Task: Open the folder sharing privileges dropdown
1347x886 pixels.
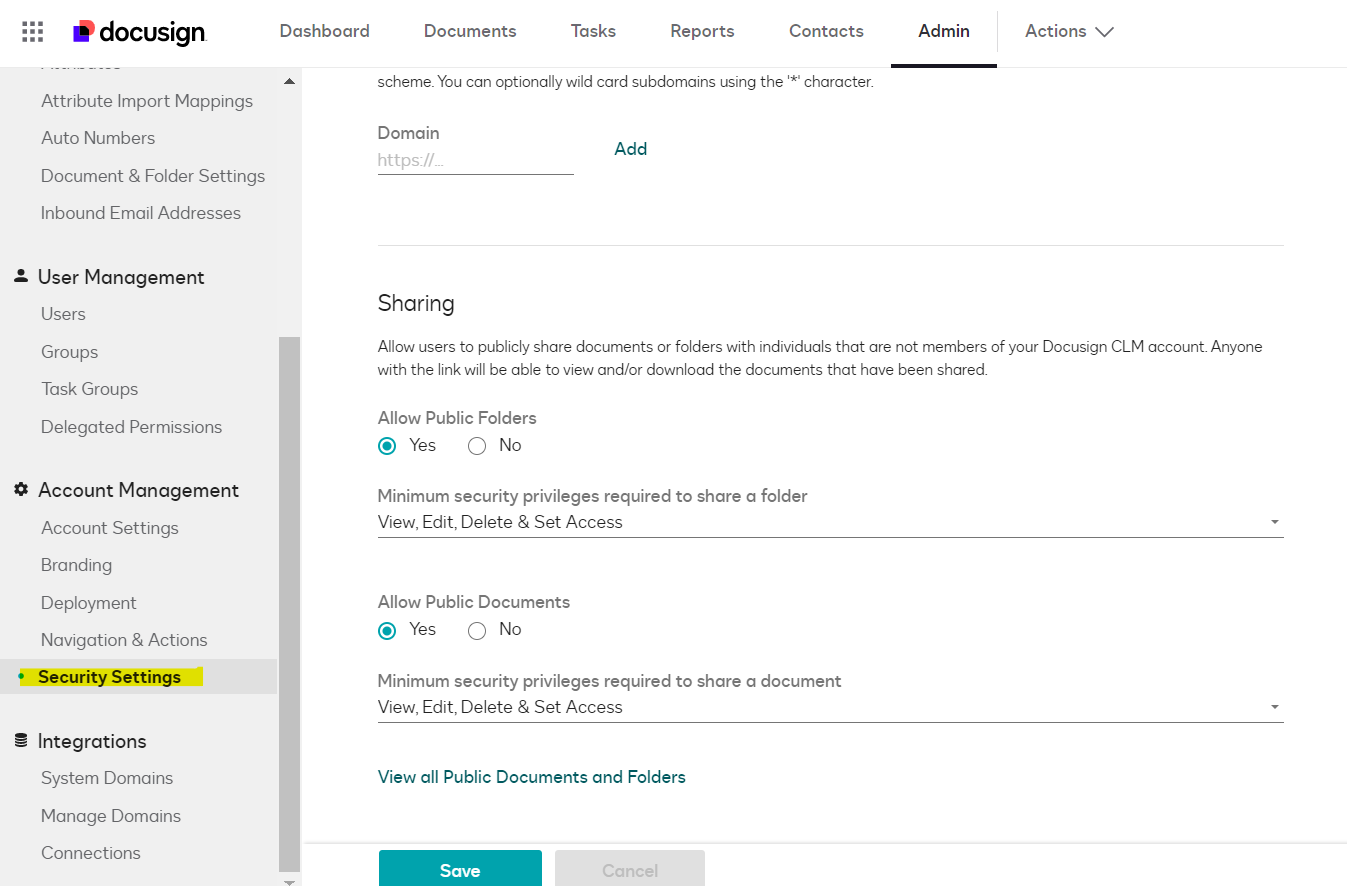Action: (1274, 521)
